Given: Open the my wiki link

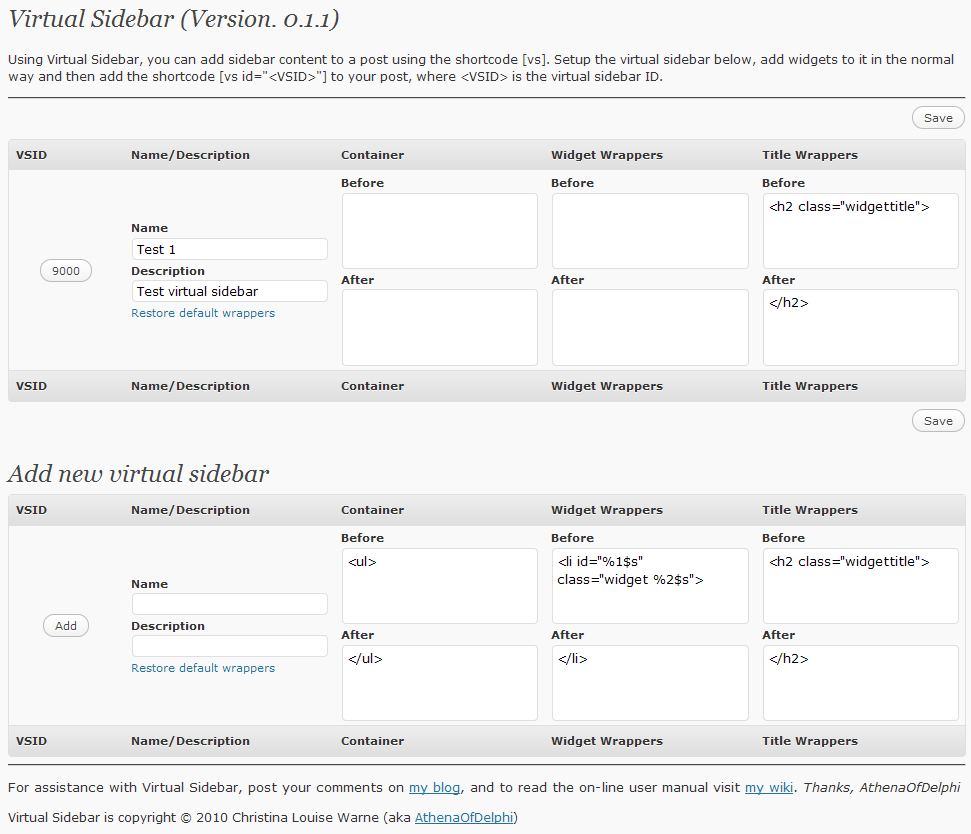Looking at the screenshot, I should (769, 788).
